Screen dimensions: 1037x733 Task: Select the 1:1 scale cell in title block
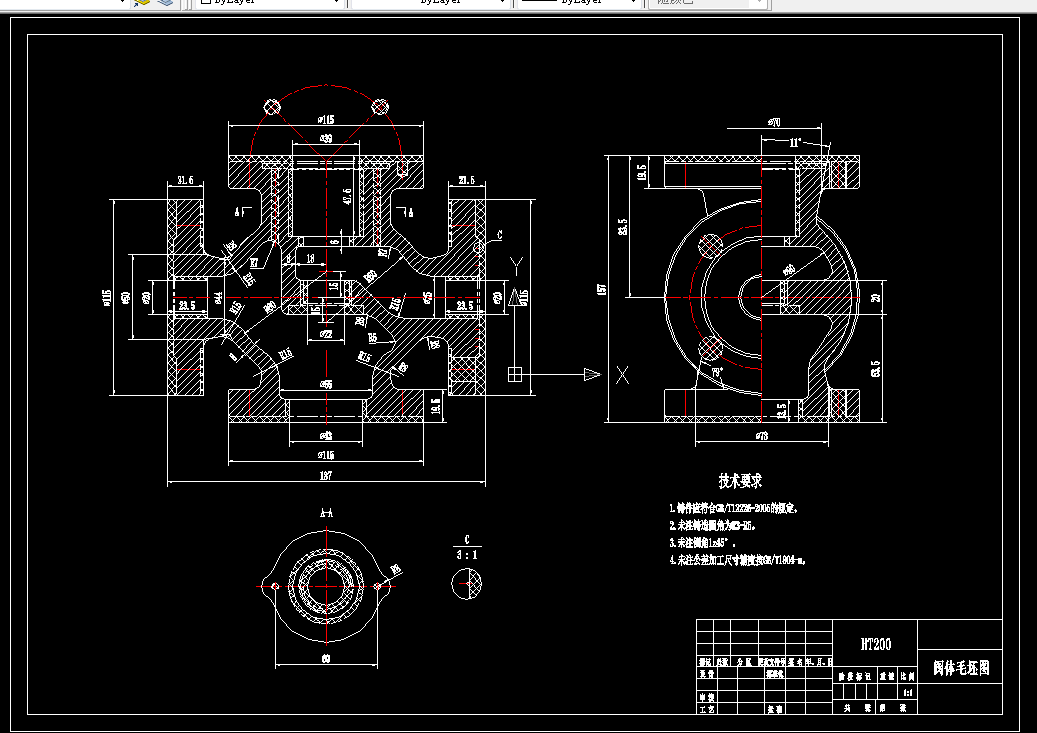click(x=908, y=693)
